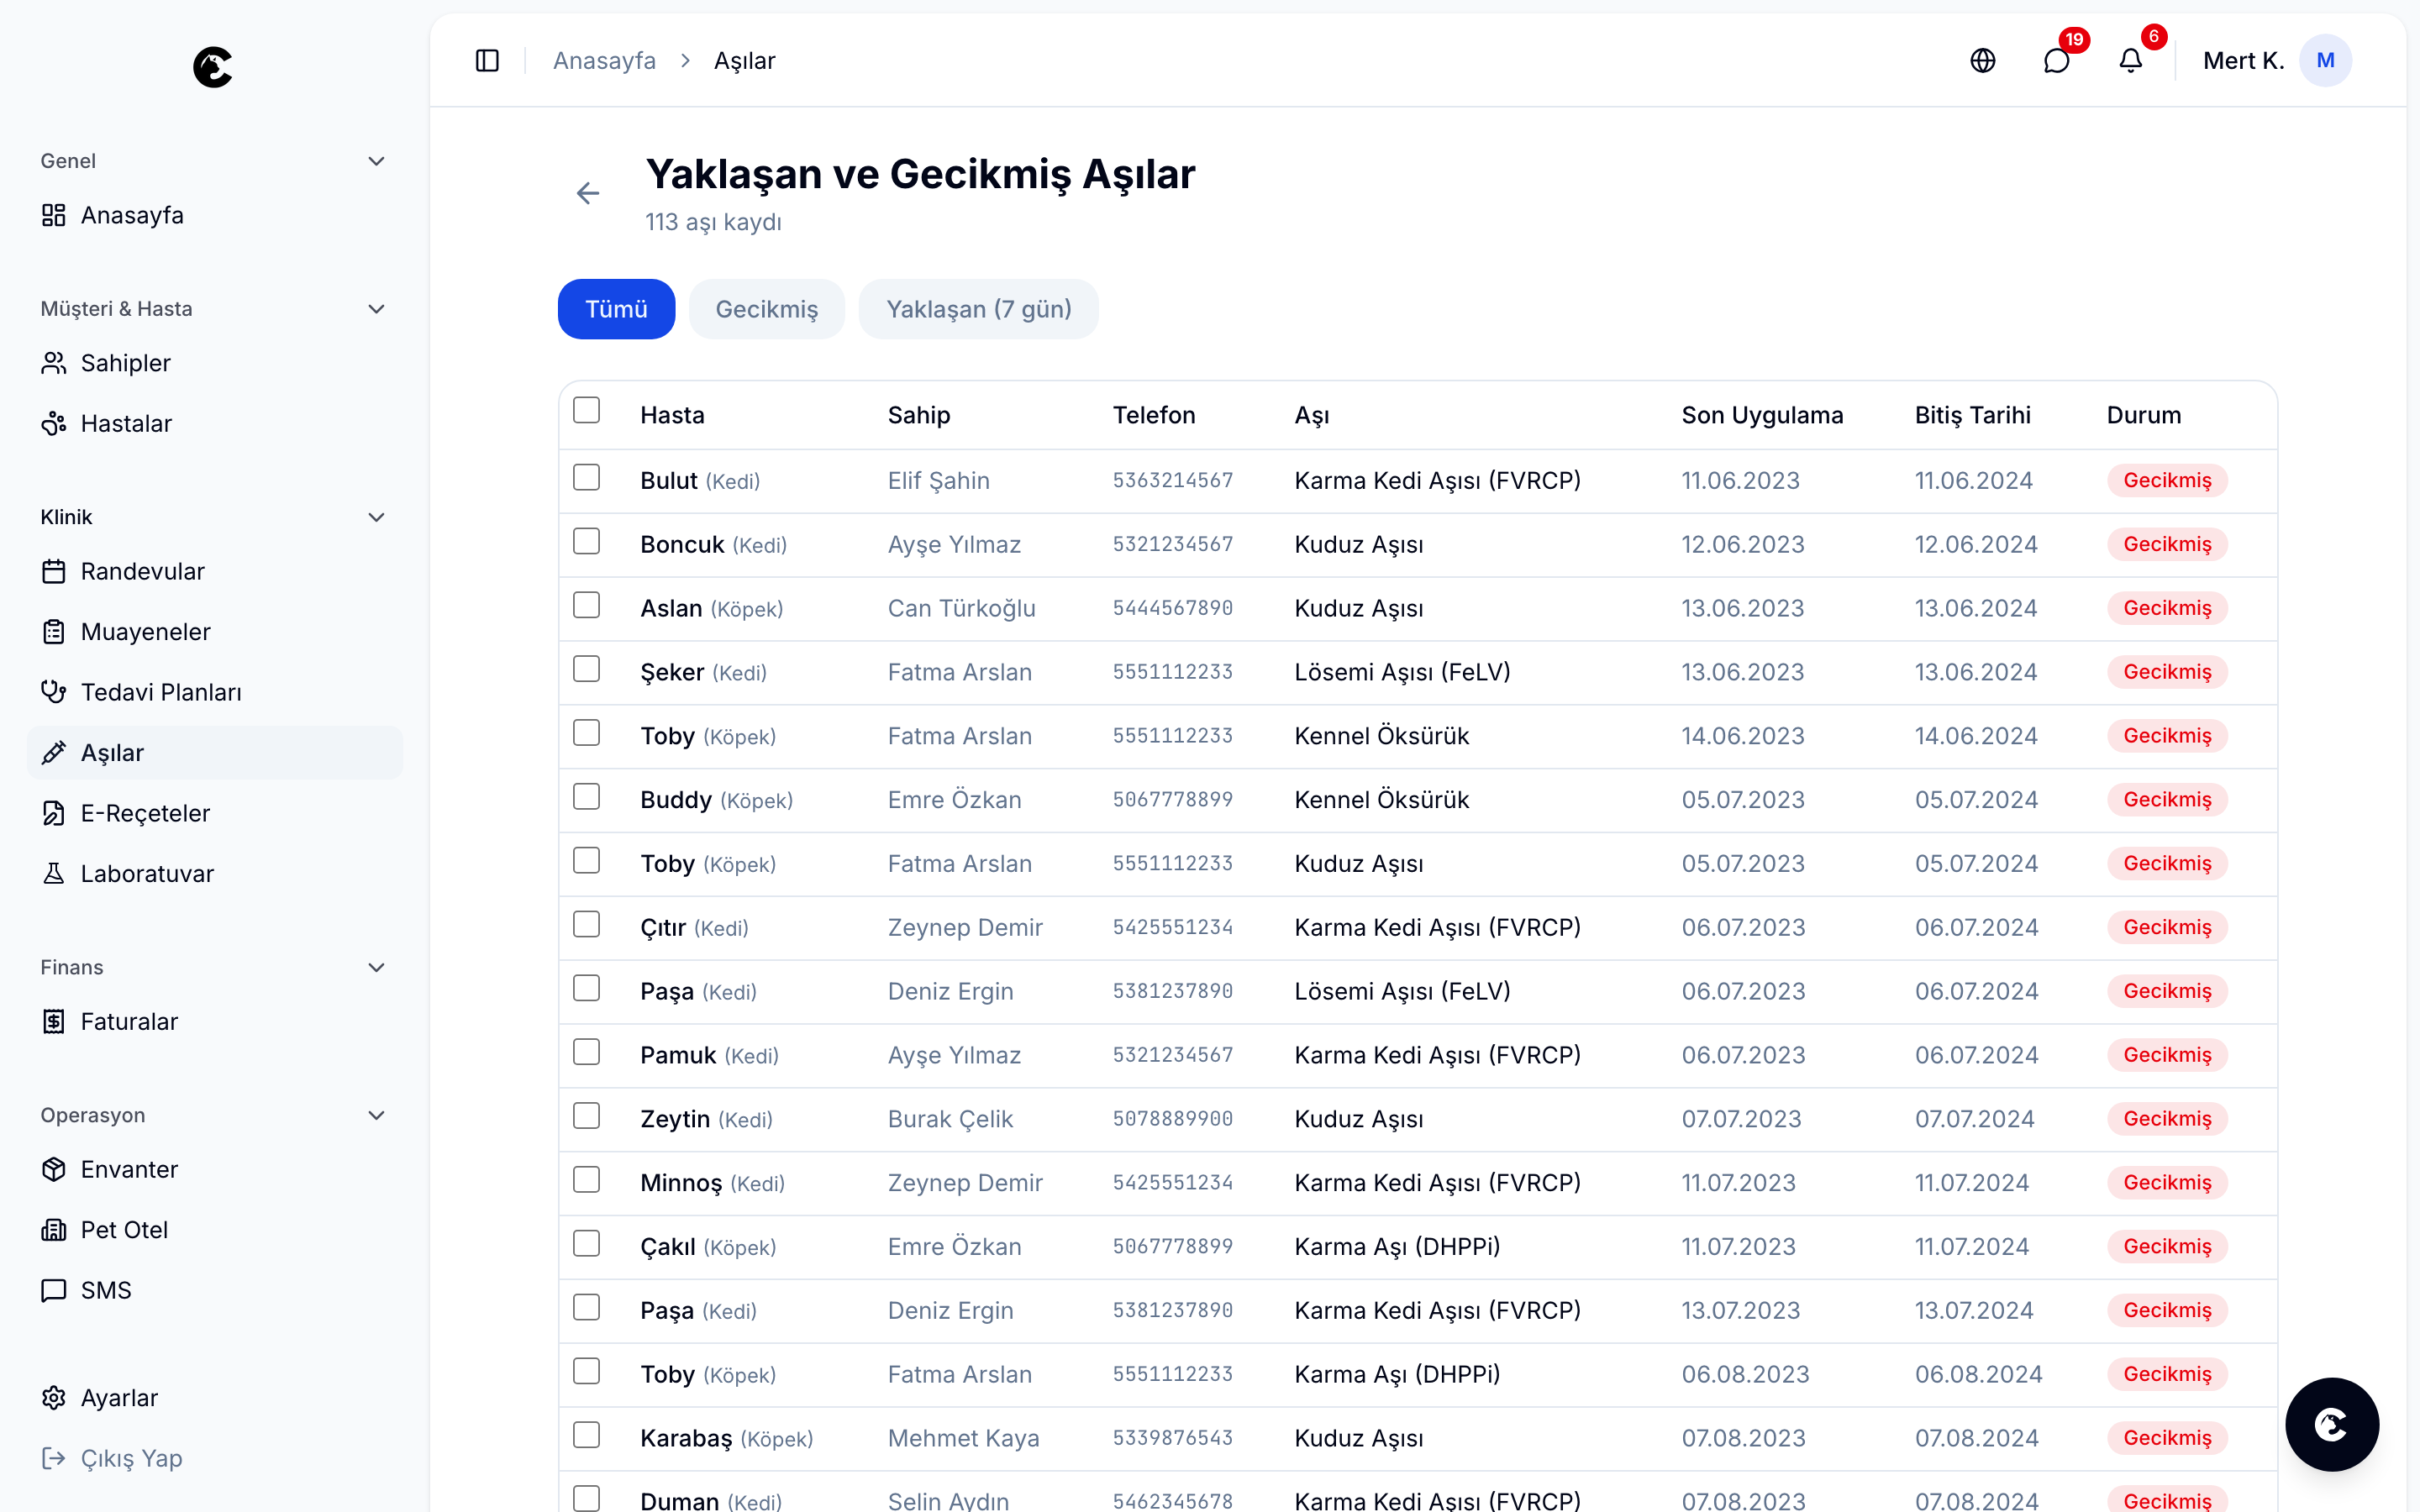
Task: Toggle the select-all checkbox in table header
Action: (x=587, y=410)
